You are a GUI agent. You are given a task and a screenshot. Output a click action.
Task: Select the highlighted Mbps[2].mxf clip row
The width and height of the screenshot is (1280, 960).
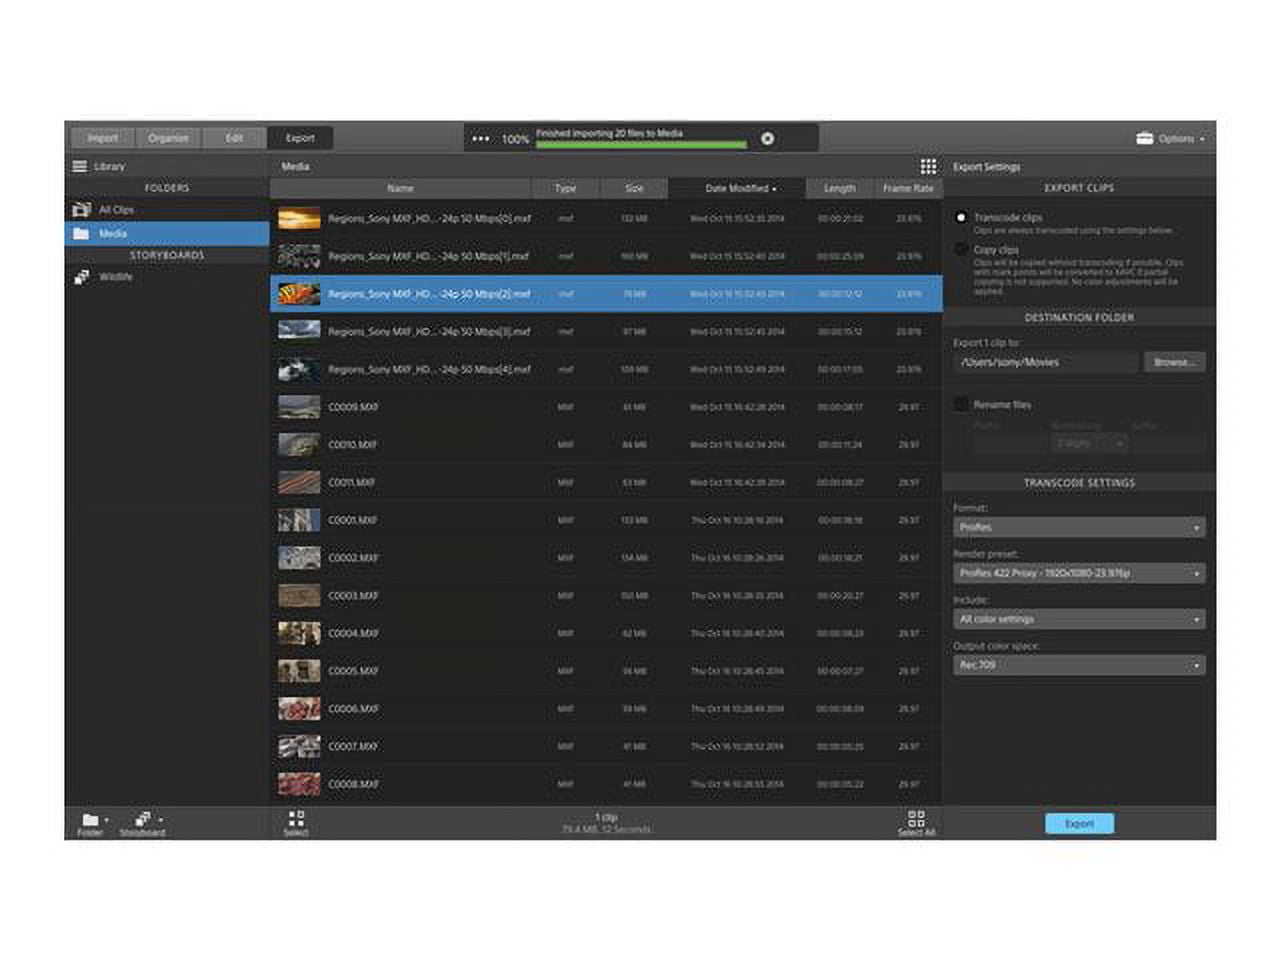pyautogui.click(x=606, y=294)
